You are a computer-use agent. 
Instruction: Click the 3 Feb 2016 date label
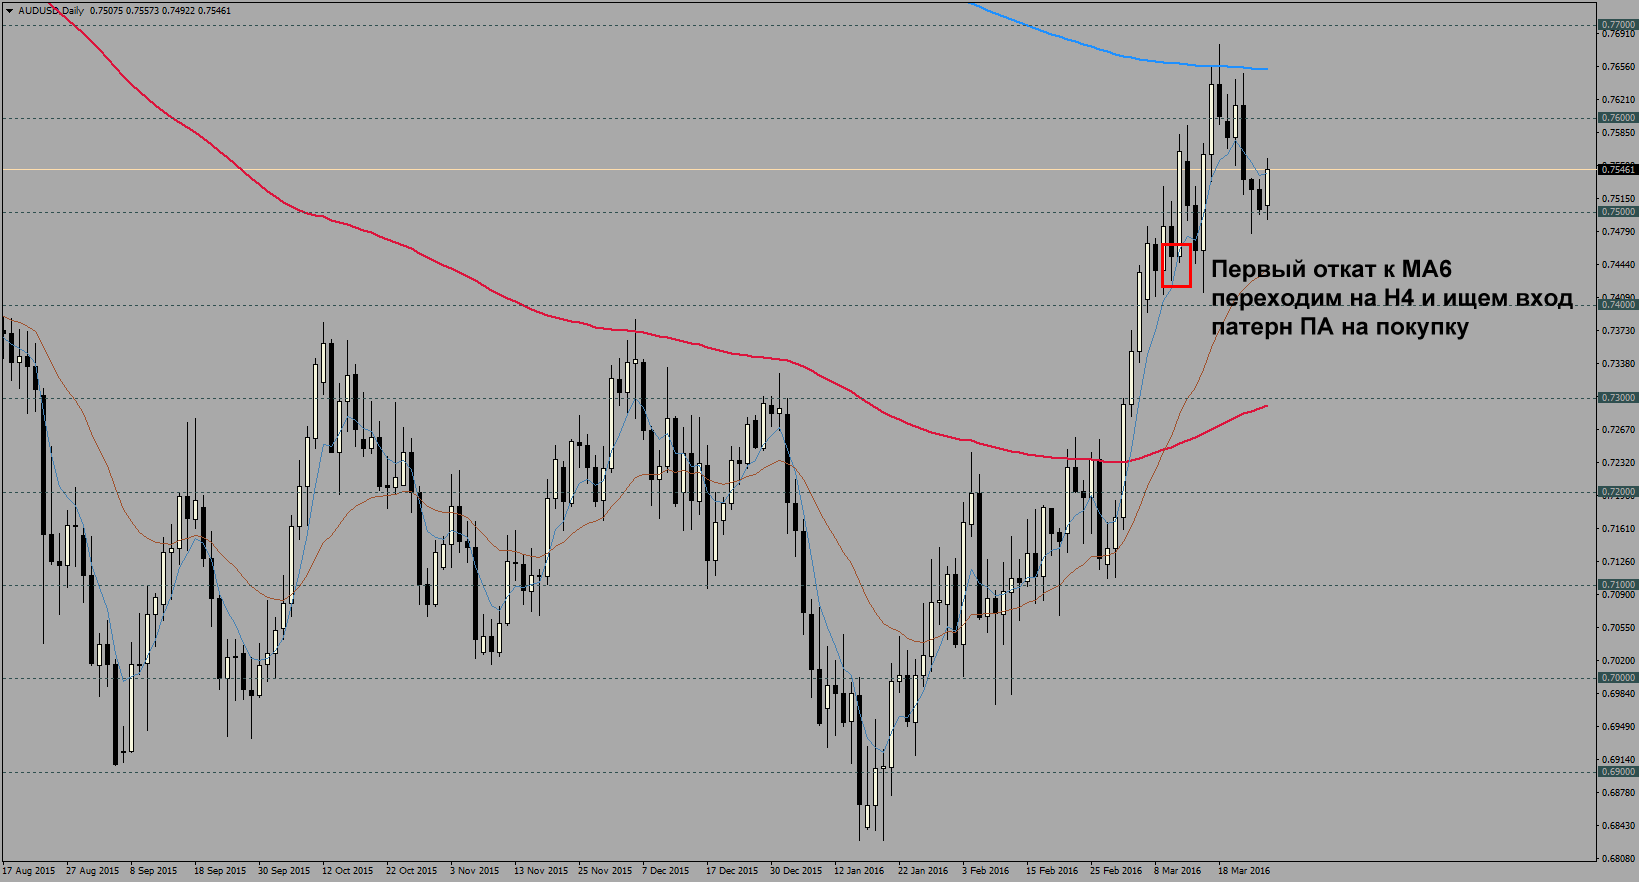[x=986, y=871]
